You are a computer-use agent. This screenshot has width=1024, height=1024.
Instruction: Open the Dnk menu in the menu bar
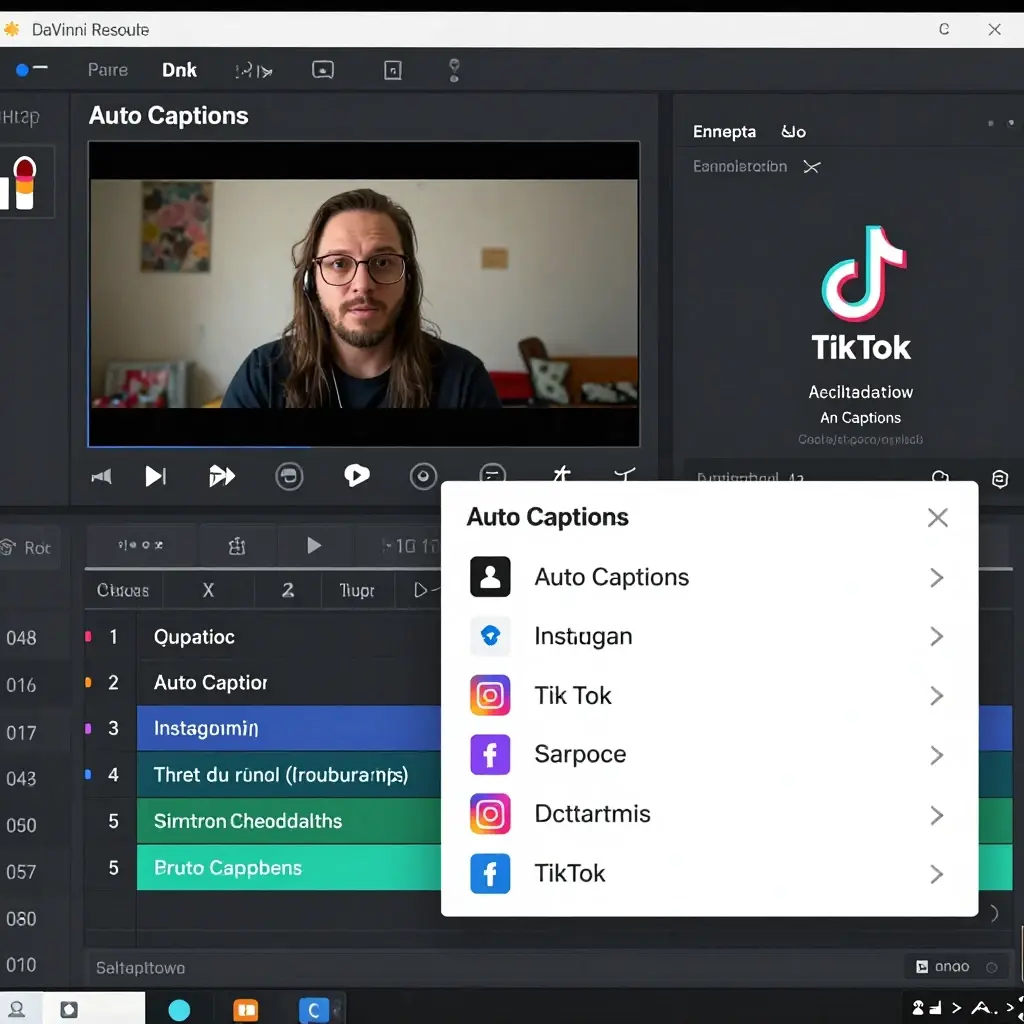[179, 69]
